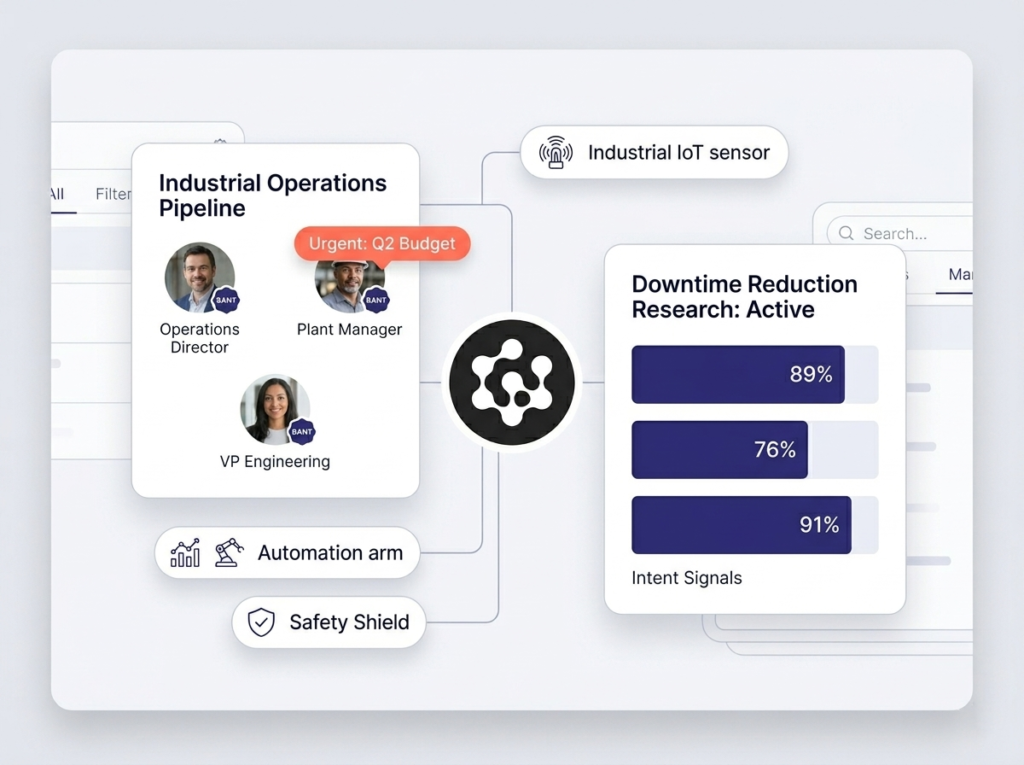Click the Plant Manager label
The height and width of the screenshot is (765, 1024).
click(x=349, y=329)
